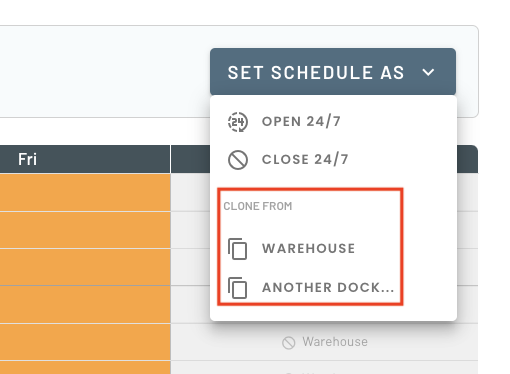Click the copy icon beside Warehouse
This screenshot has height=374, width=510.
(x=238, y=249)
